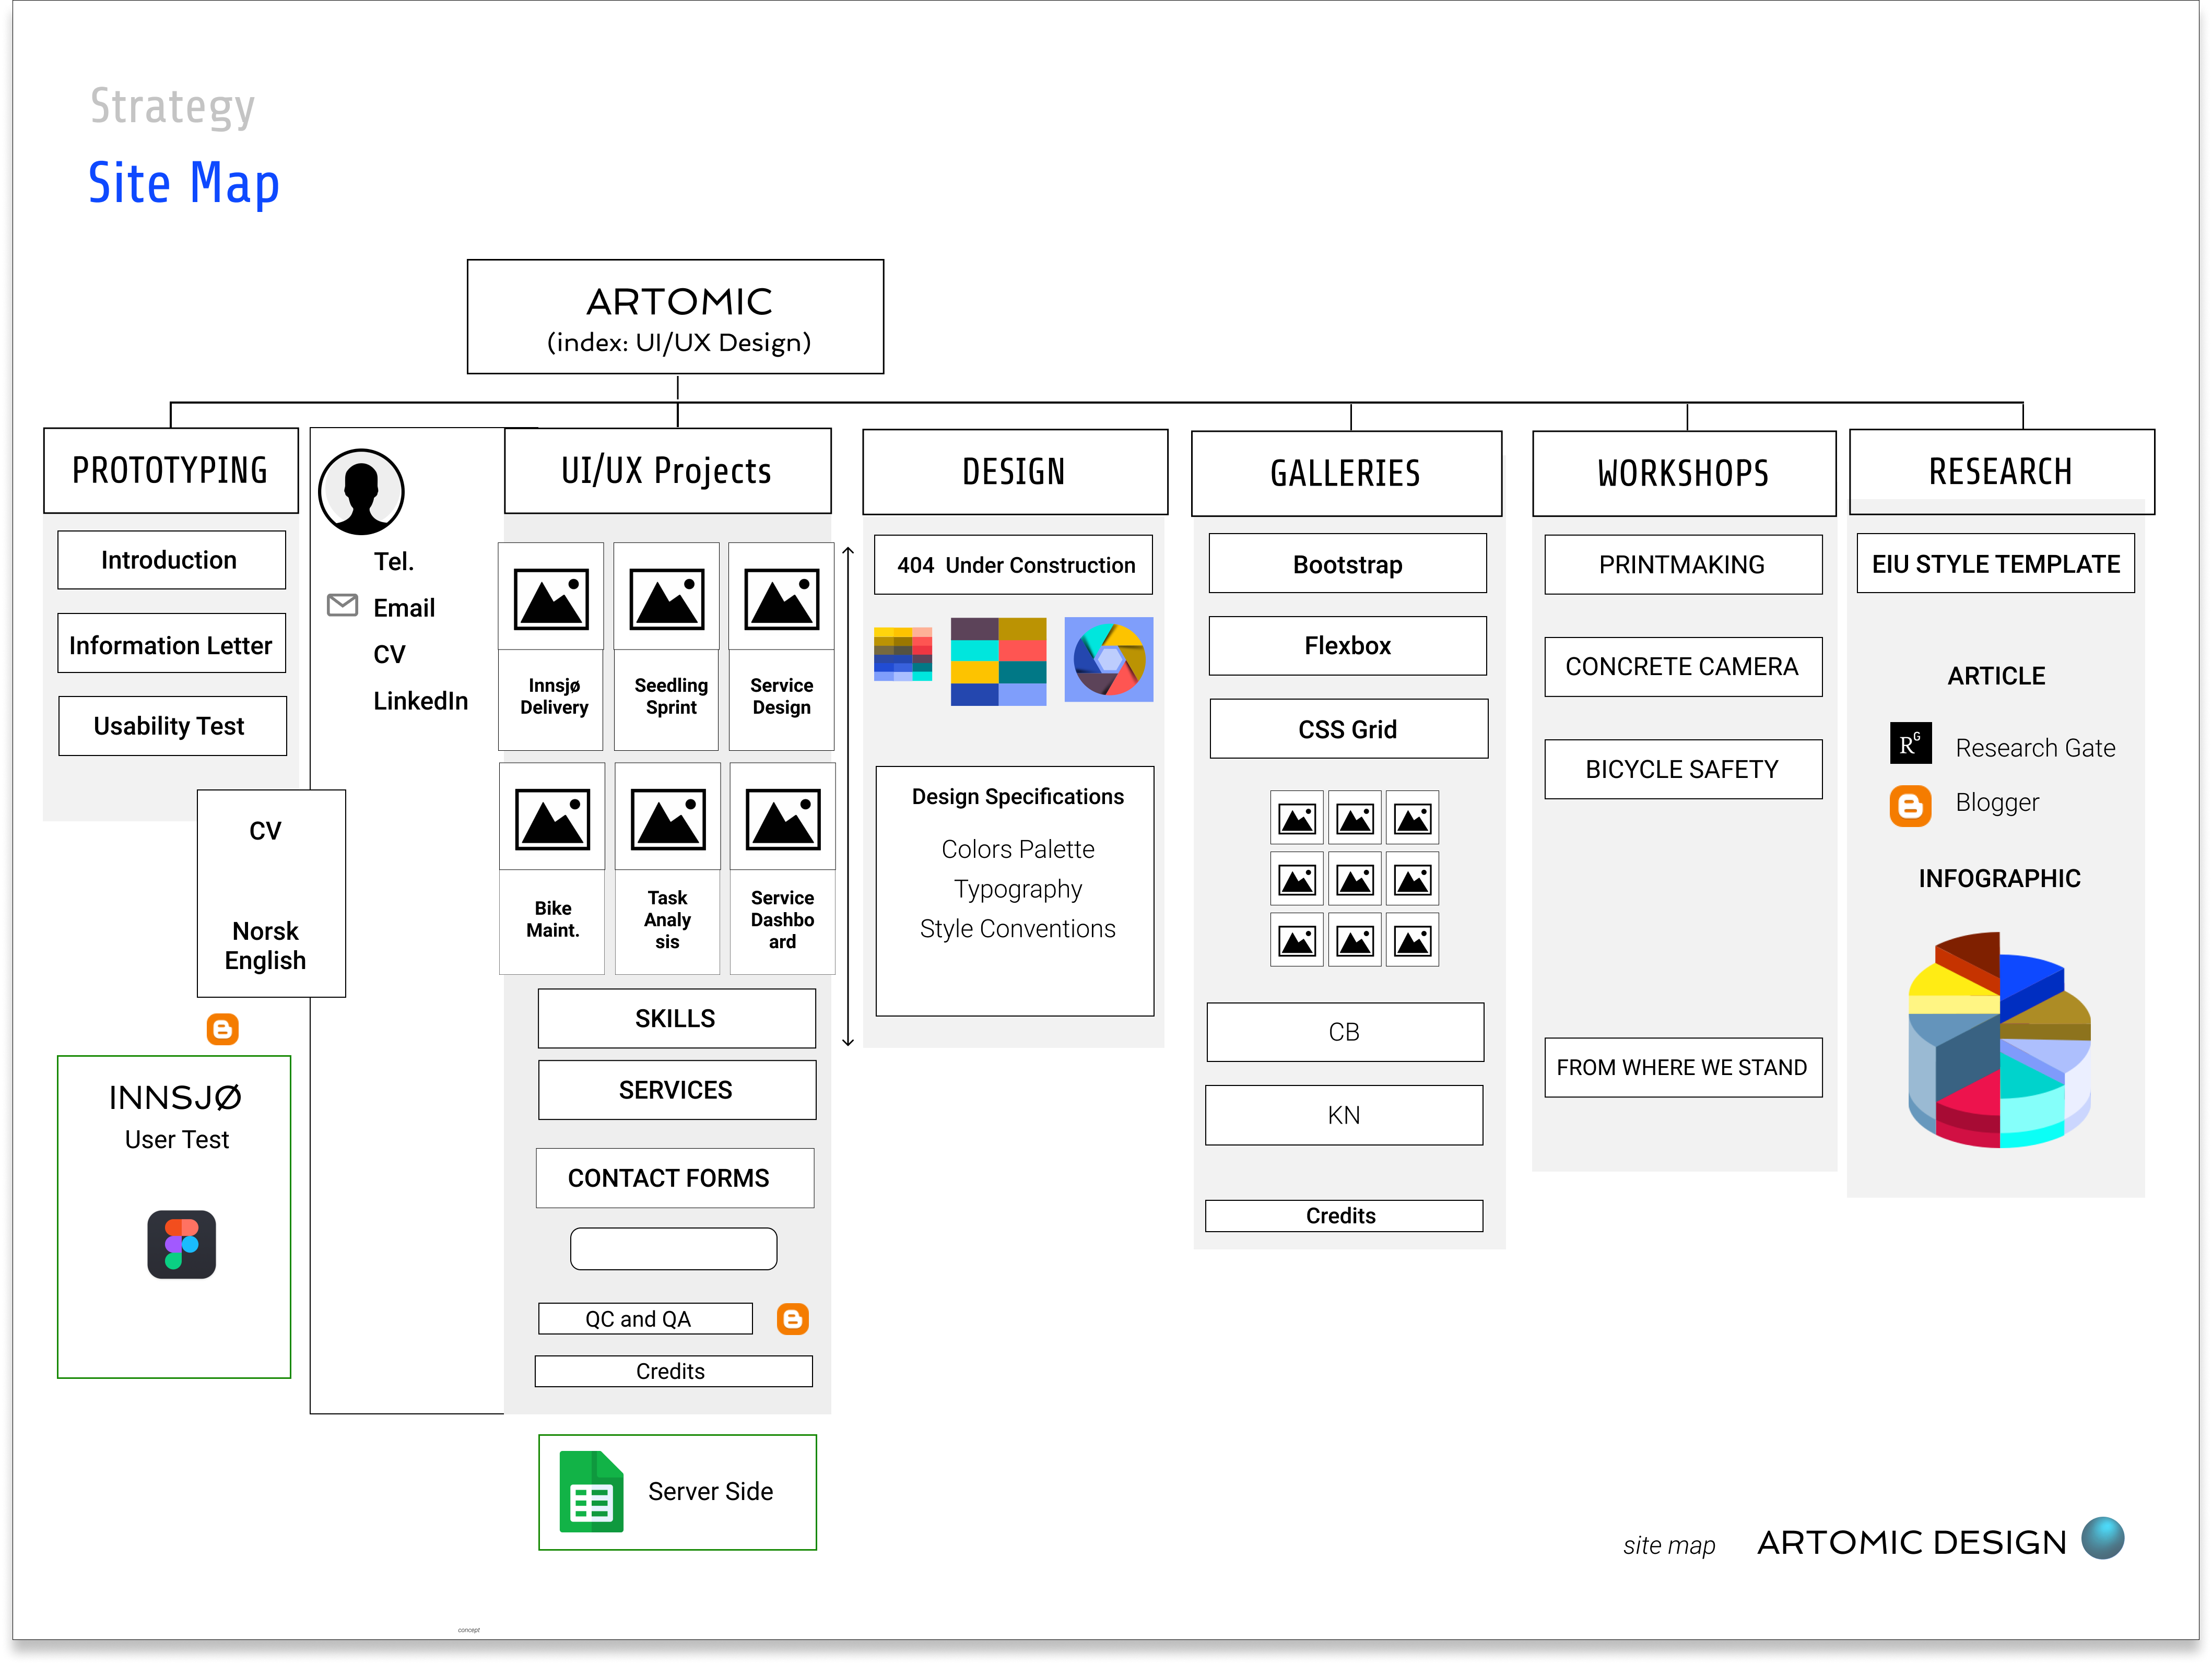
Task: Click the Blogger icon below the CV box
Action: pos(222,1029)
